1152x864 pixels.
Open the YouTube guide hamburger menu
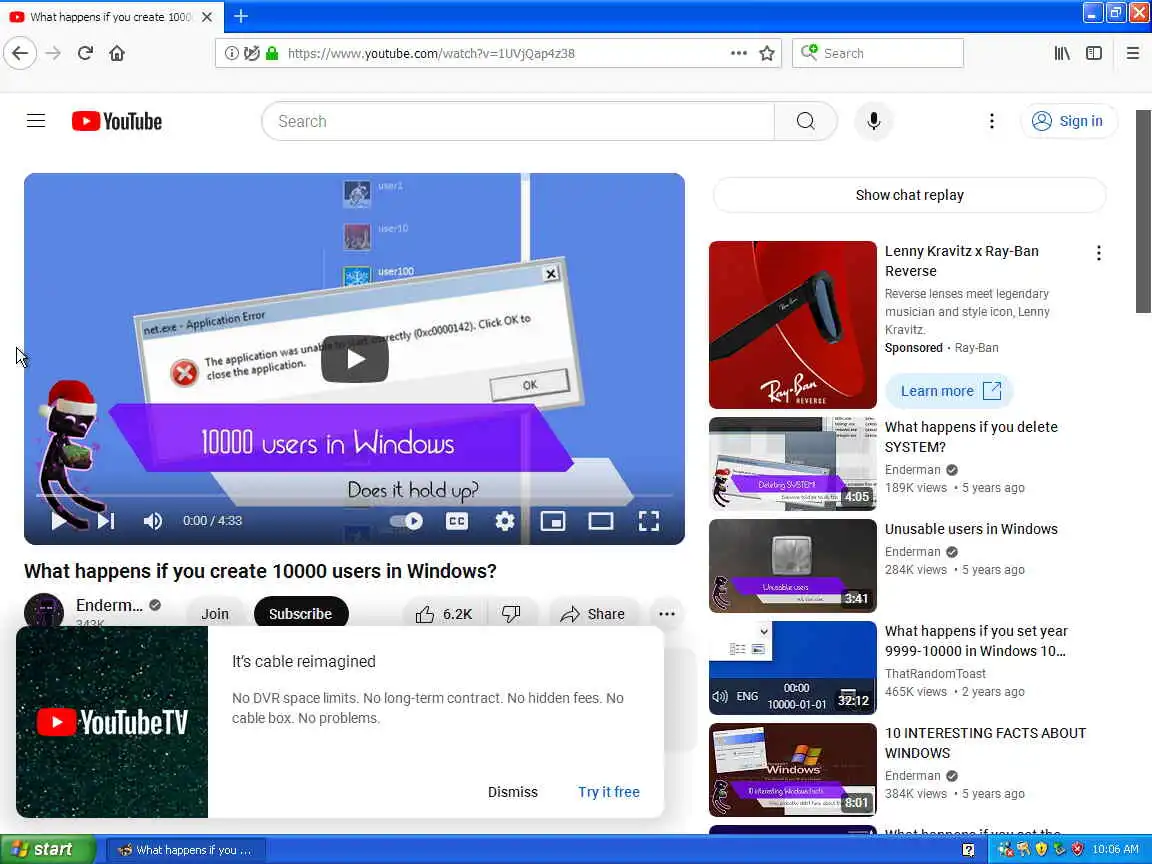click(x=36, y=121)
